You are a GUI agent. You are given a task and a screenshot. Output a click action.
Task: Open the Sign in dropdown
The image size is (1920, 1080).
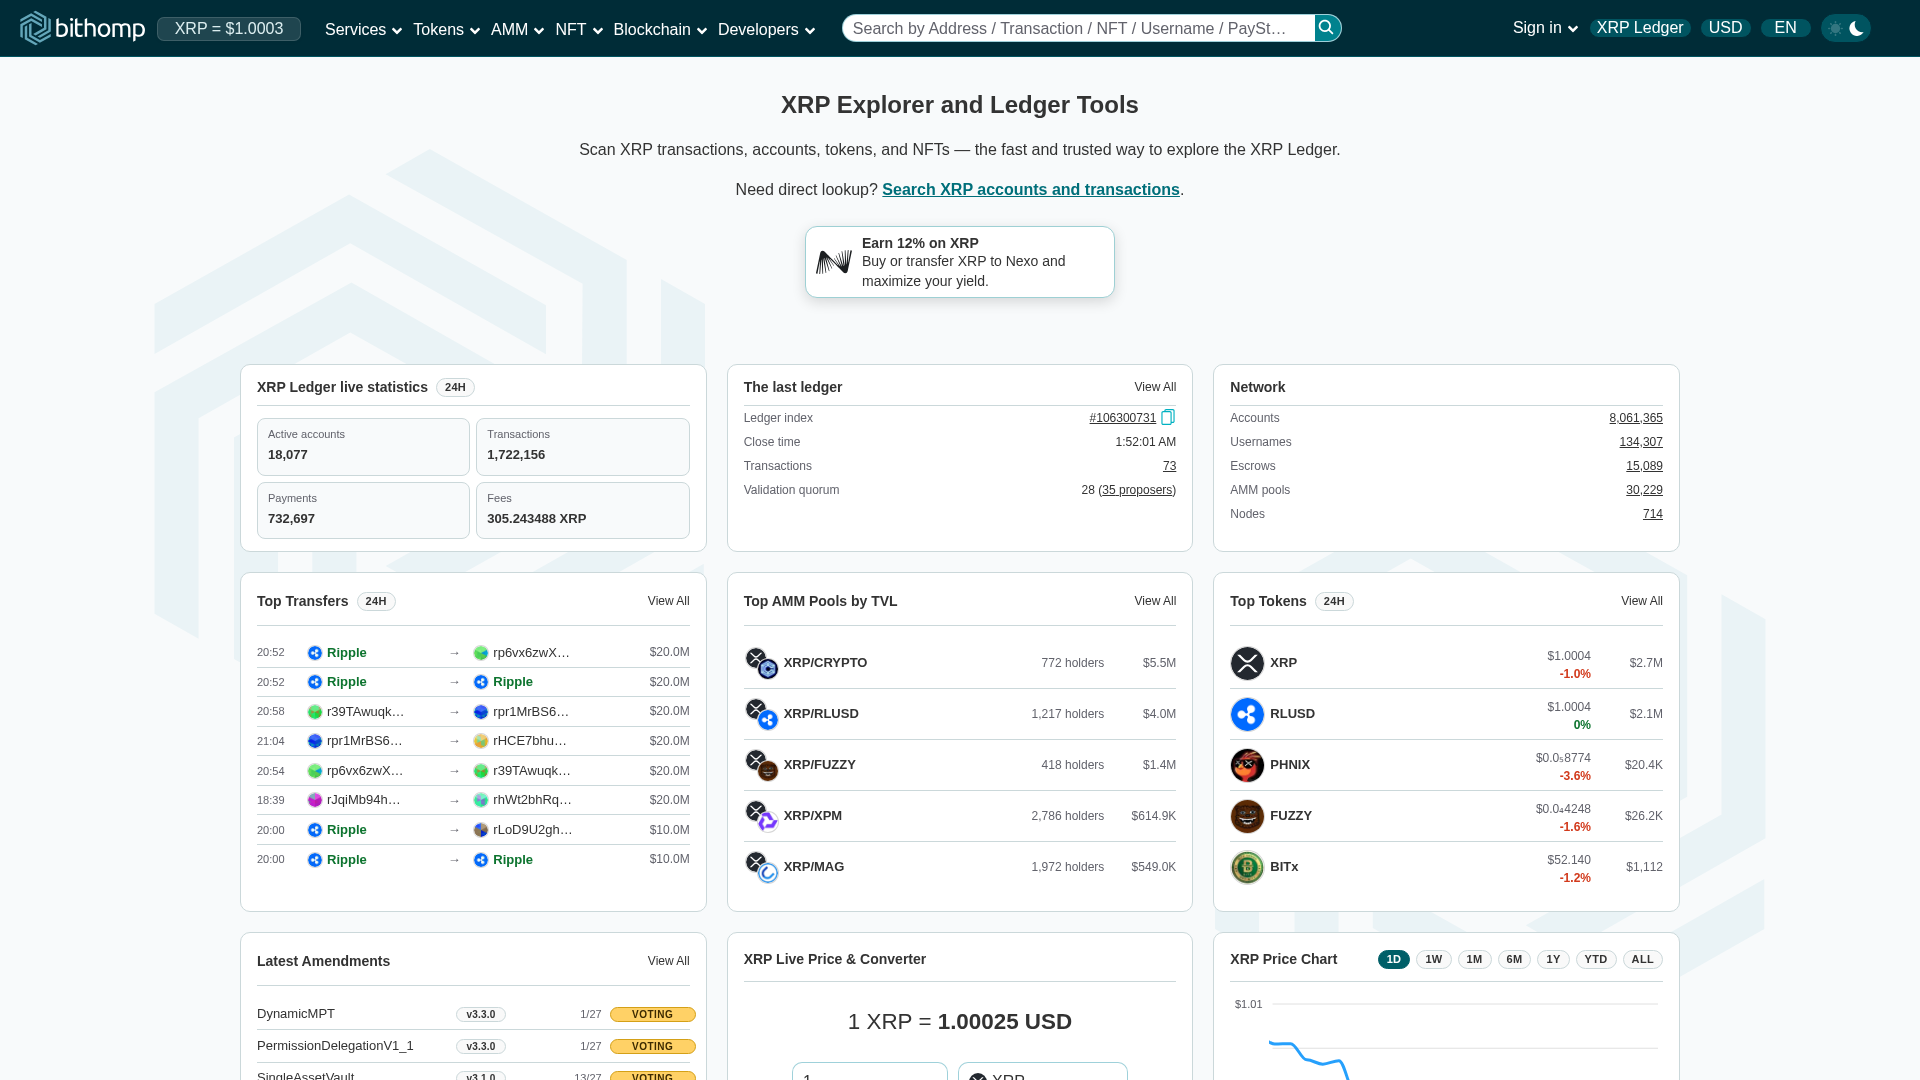(1545, 28)
